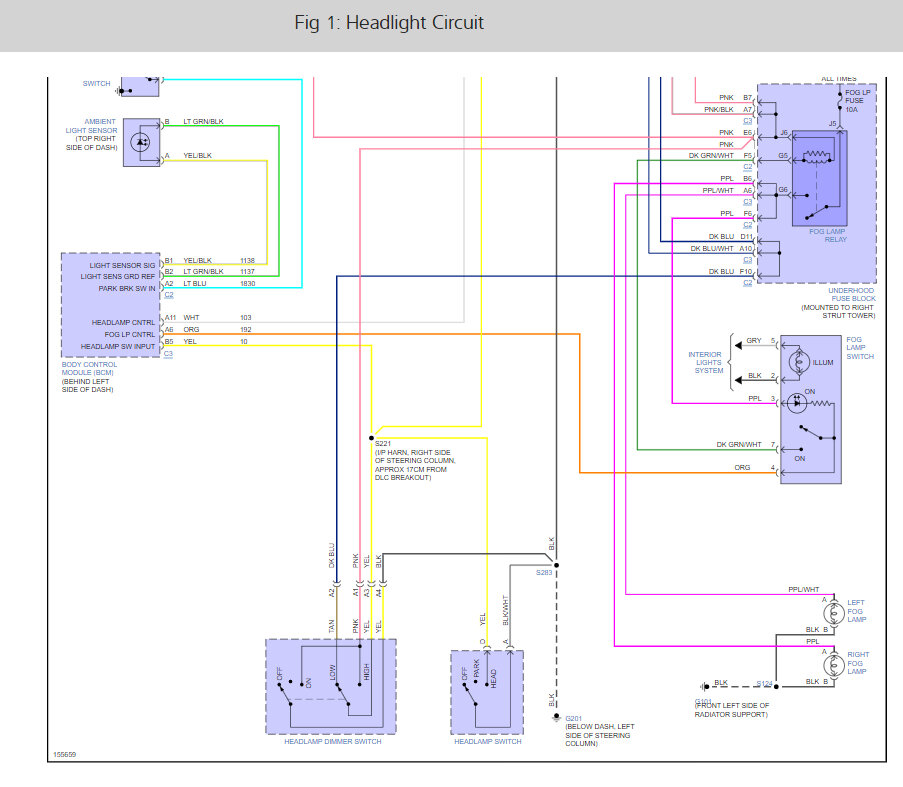This screenshot has height=787, width=903.
Task: Click the S283 splice dot
Action: point(556,565)
